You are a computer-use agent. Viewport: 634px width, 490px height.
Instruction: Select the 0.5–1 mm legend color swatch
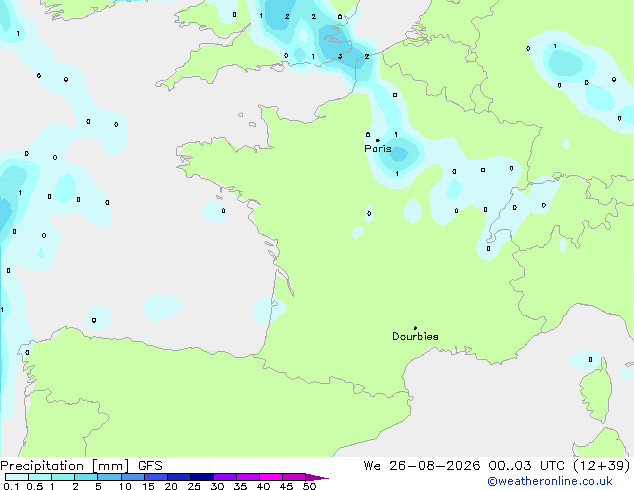(40, 477)
